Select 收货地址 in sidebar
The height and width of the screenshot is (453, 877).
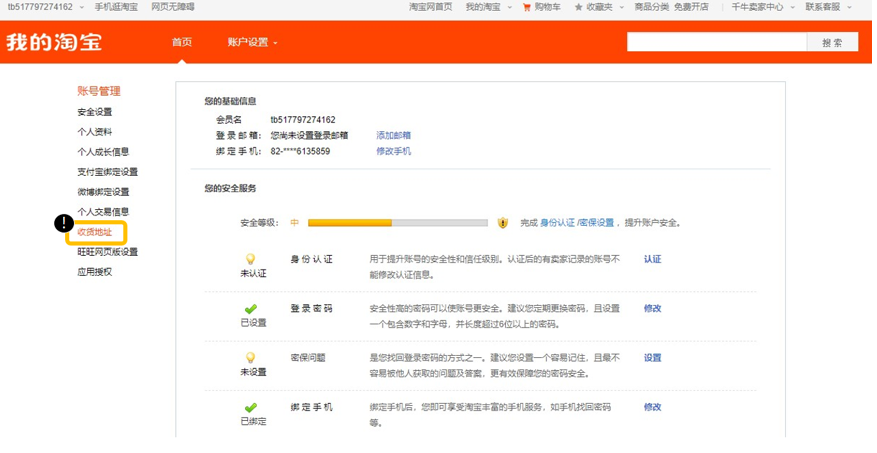click(x=95, y=232)
